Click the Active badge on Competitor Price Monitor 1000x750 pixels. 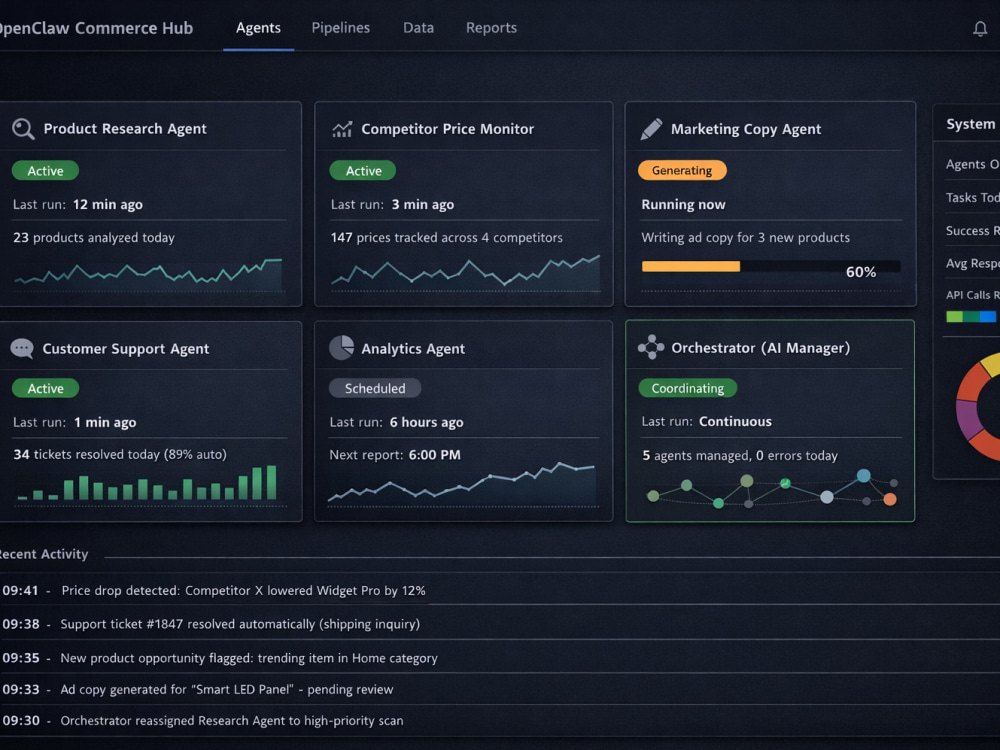coord(363,171)
